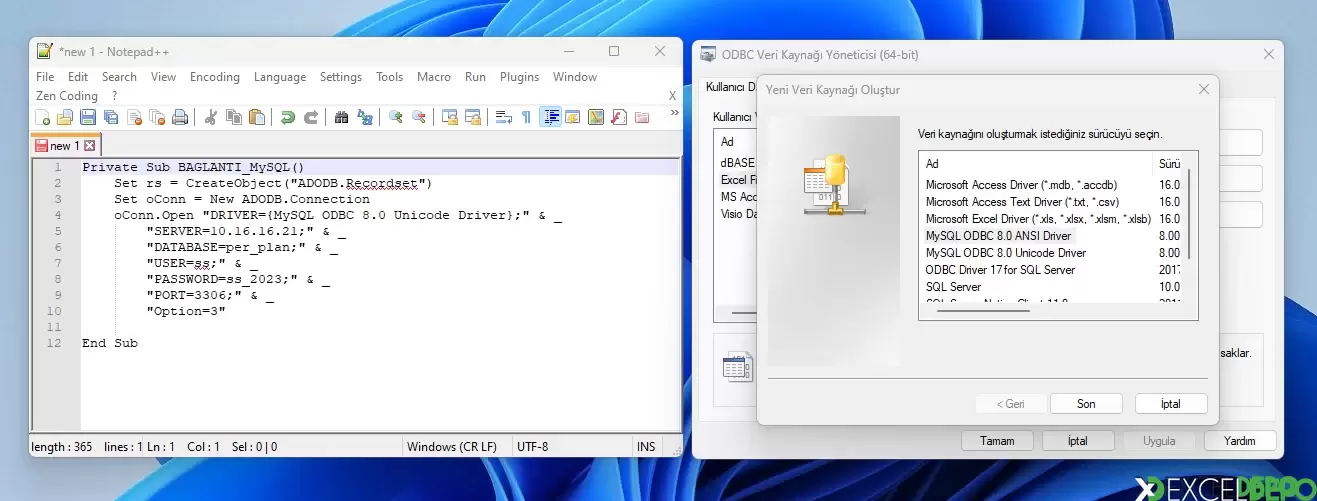Zoom in using the magnifier plus icon
Screen dimensions: 1317x501
[x=396, y=117]
